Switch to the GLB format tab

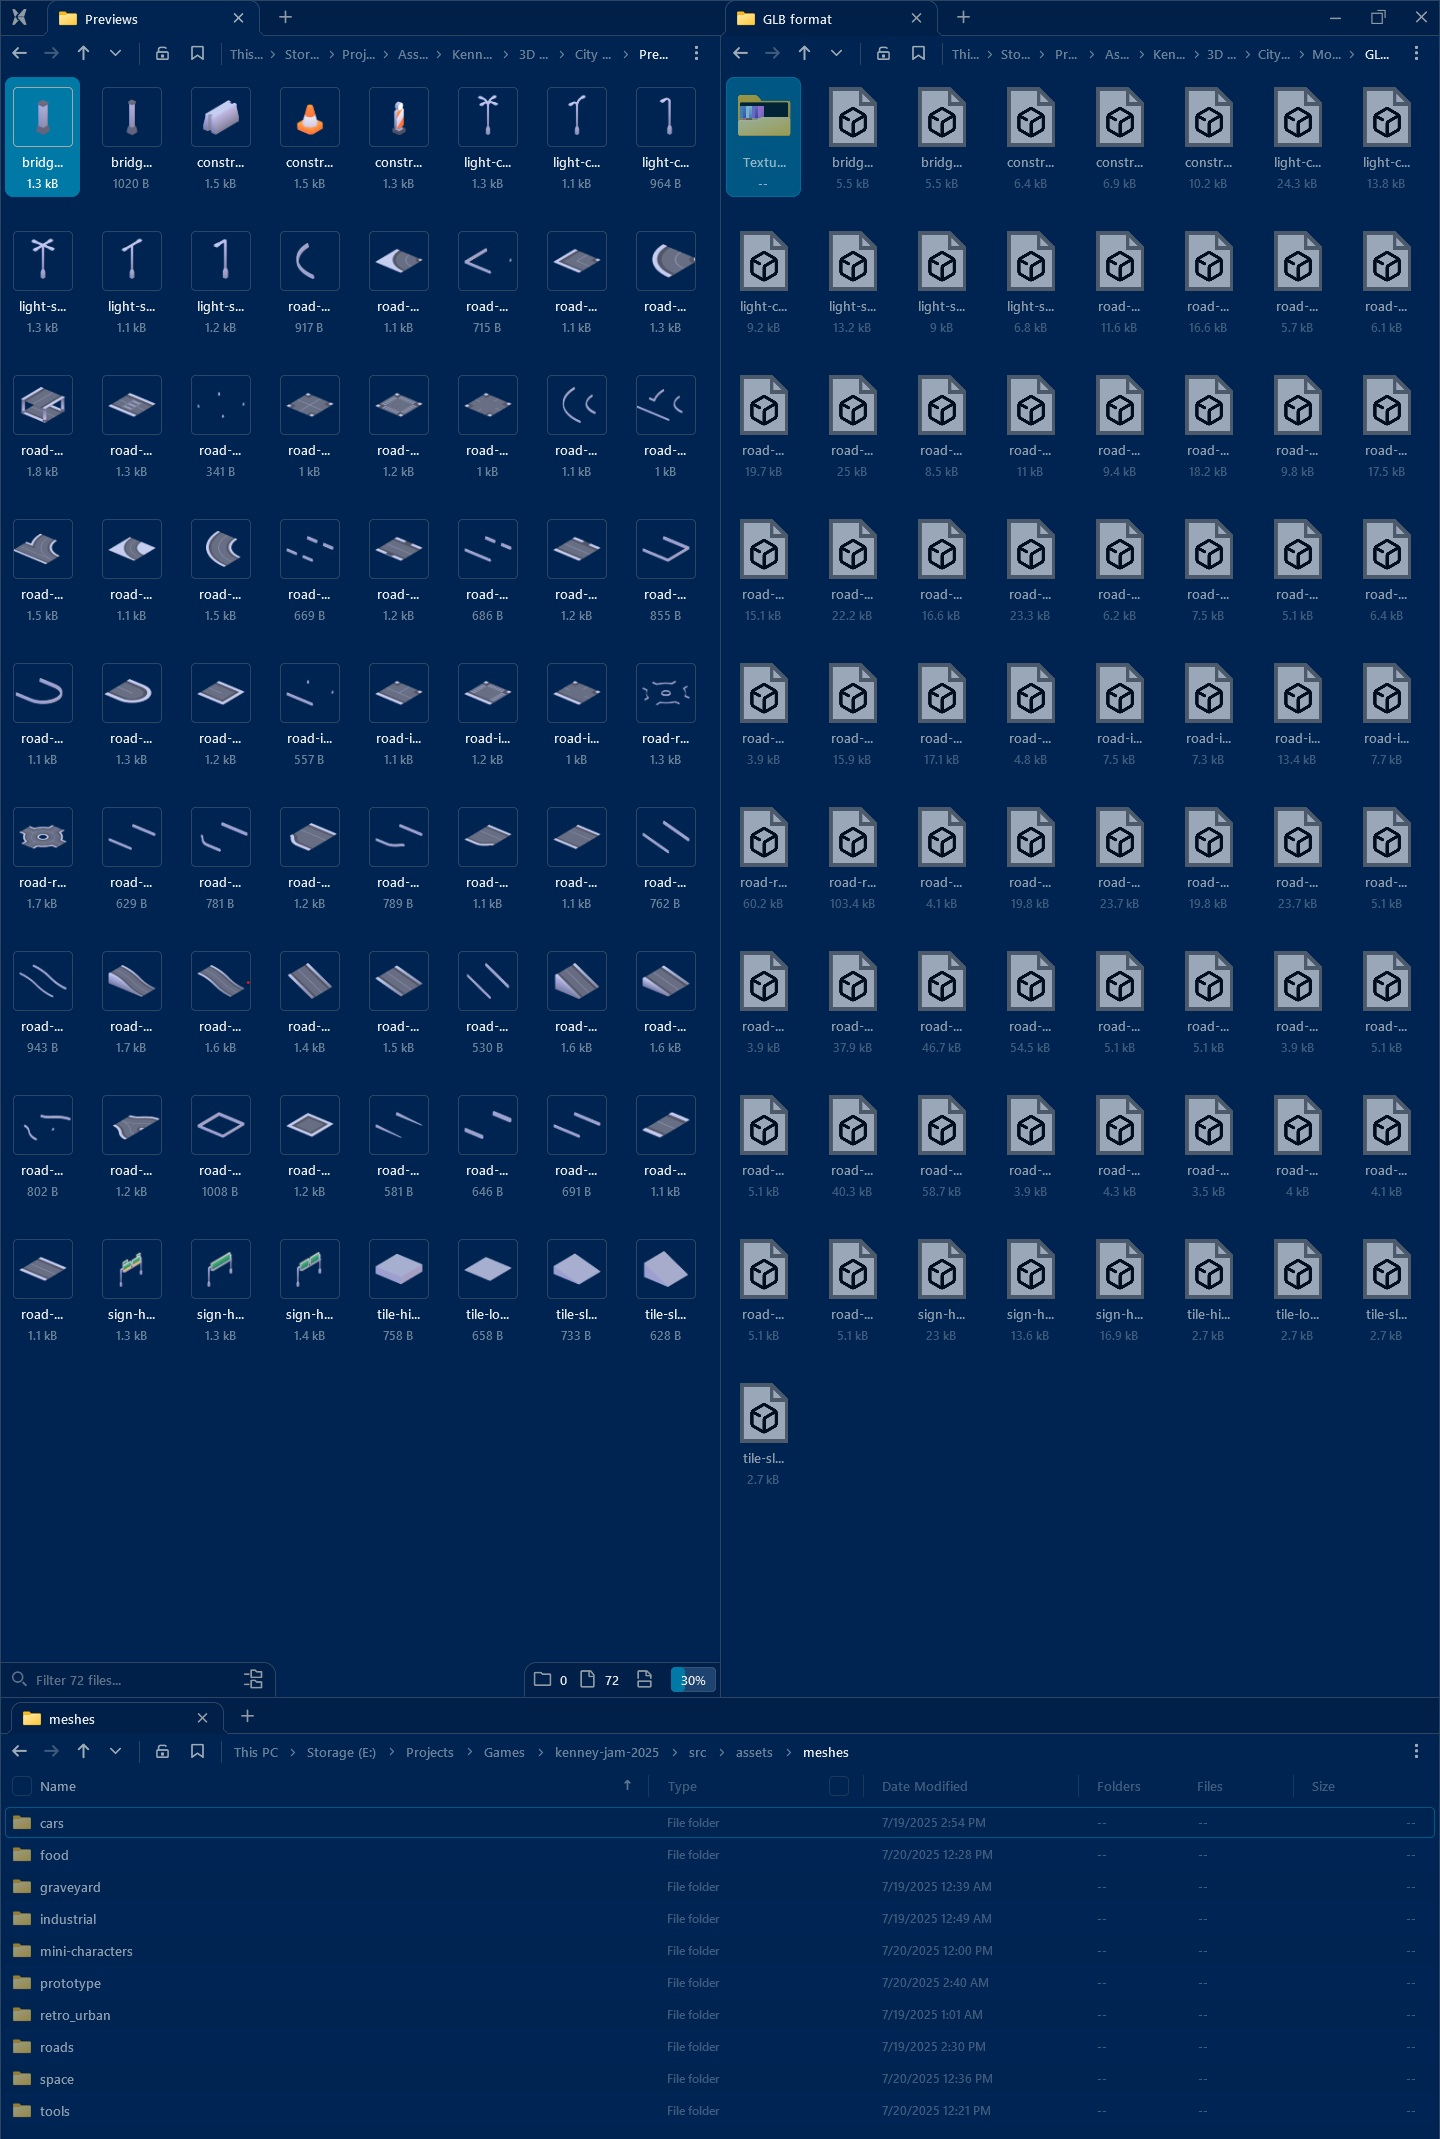click(x=830, y=18)
